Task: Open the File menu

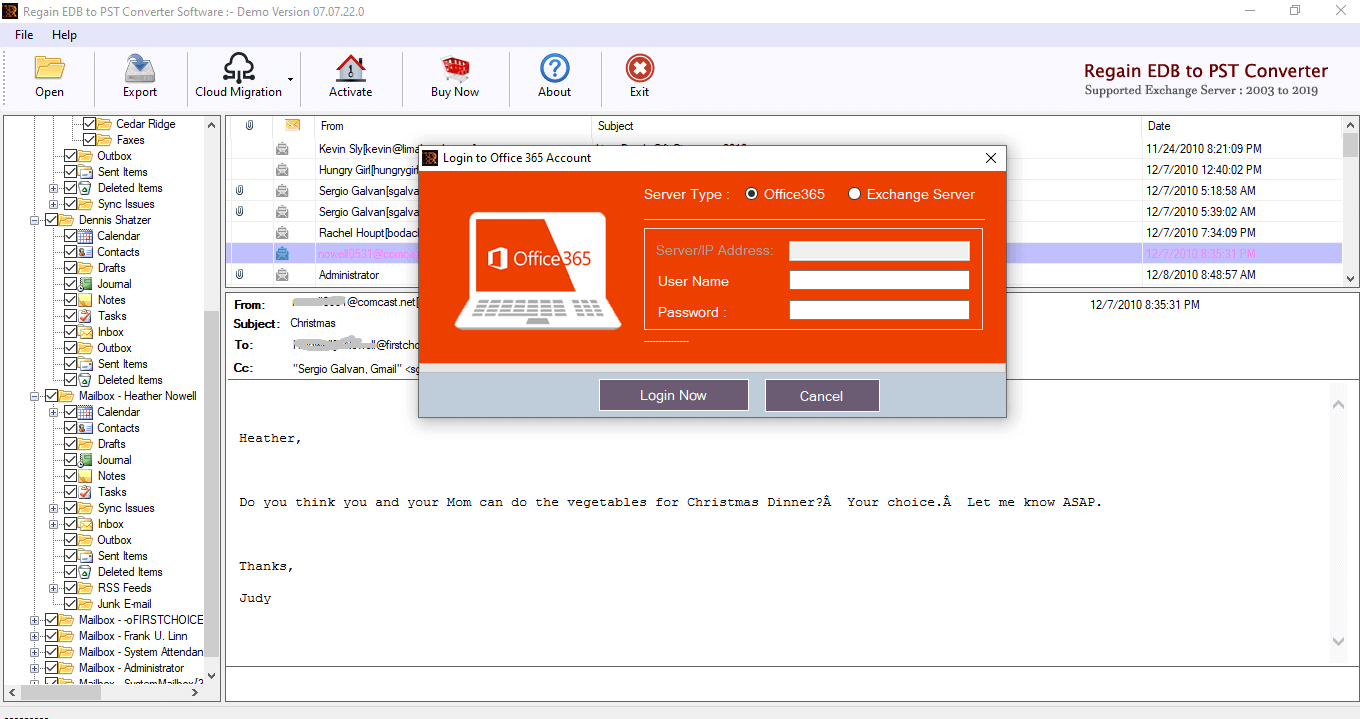Action: [x=24, y=35]
